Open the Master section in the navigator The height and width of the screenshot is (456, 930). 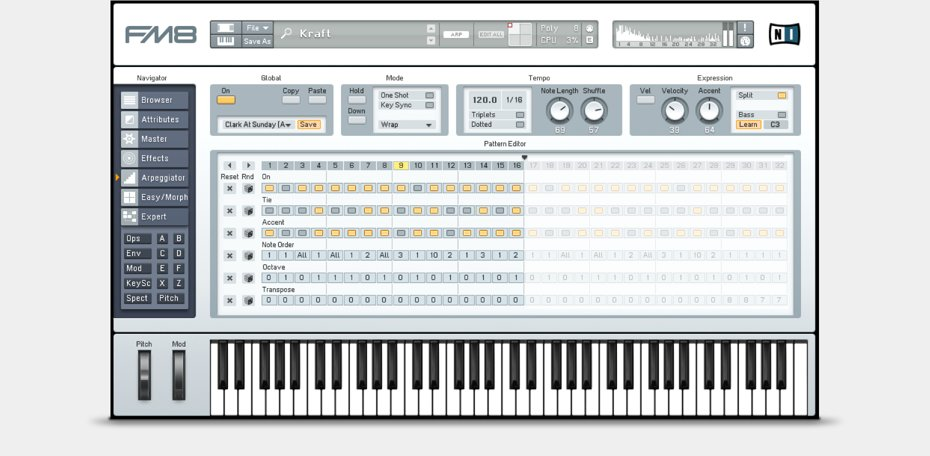coord(154,139)
